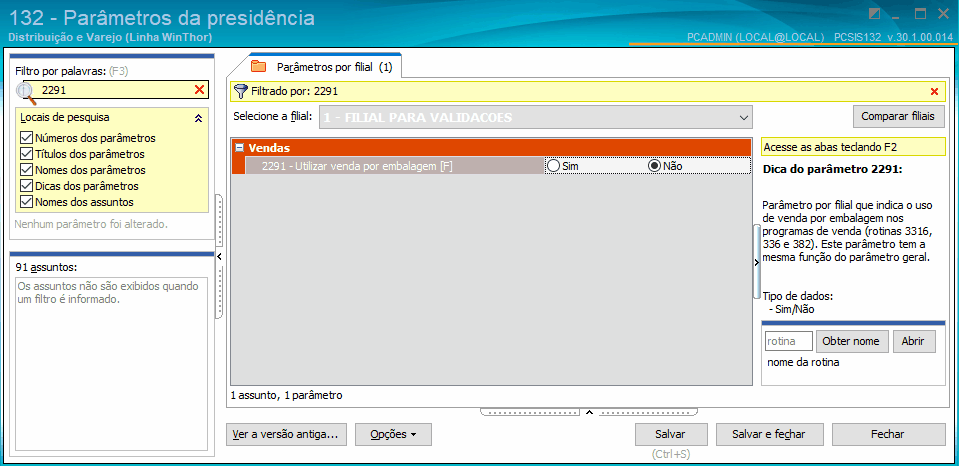
Task: Select parameter row 2291 Utilizar venda por embalagem
Action: 394,166
